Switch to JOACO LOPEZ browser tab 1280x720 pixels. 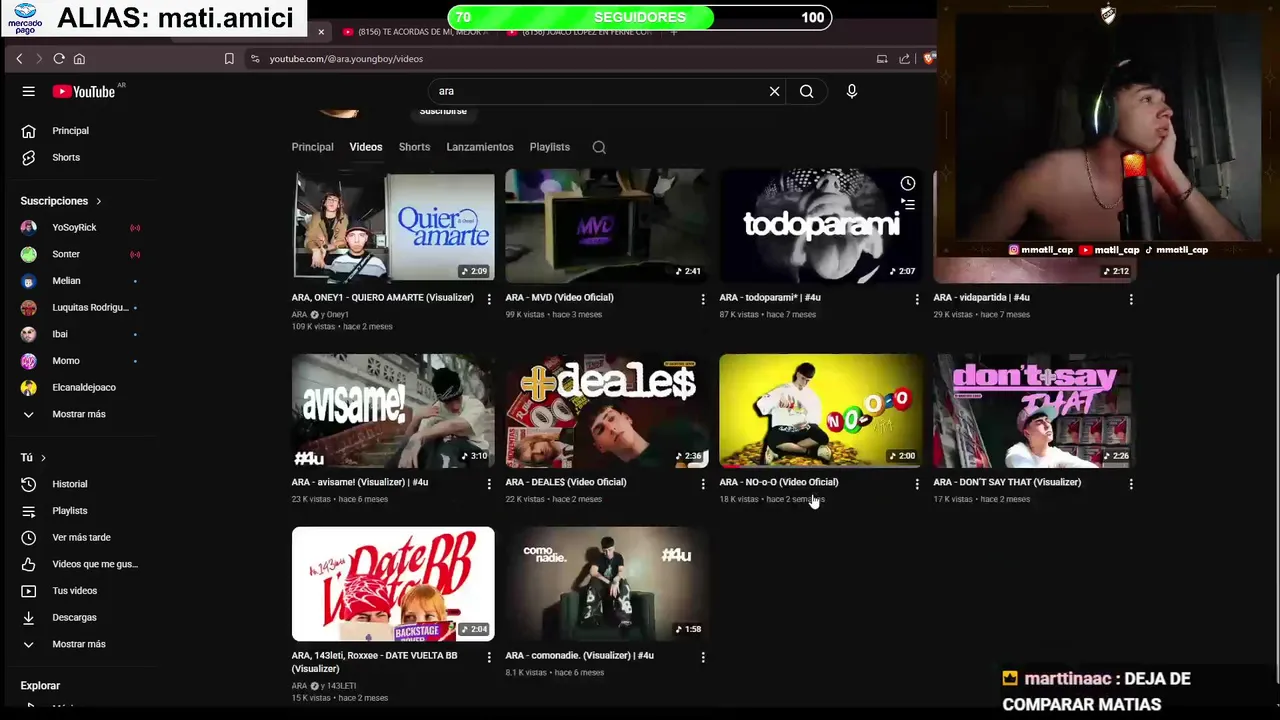(579, 32)
